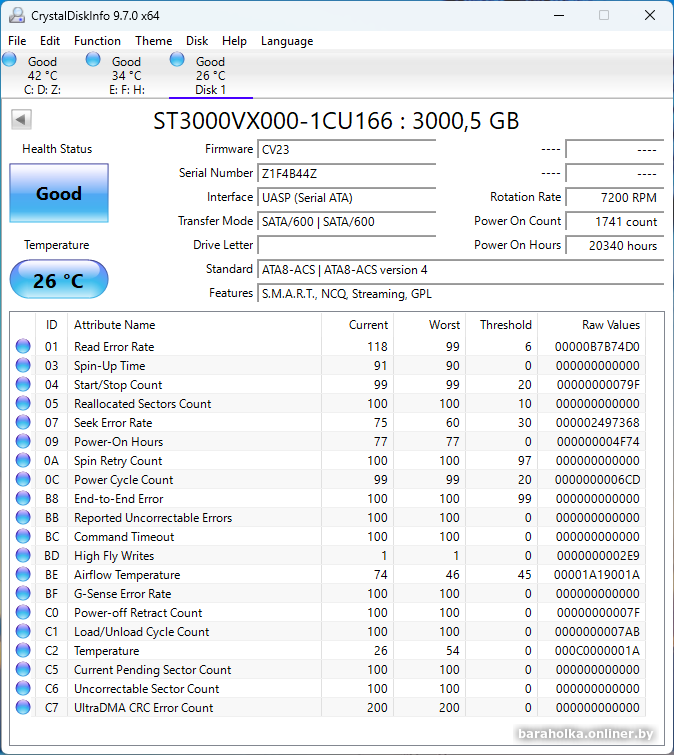Click the status orb for Reported Uncorrectable Errors
The width and height of the screenshot is (674, 755).
[23, 517]
